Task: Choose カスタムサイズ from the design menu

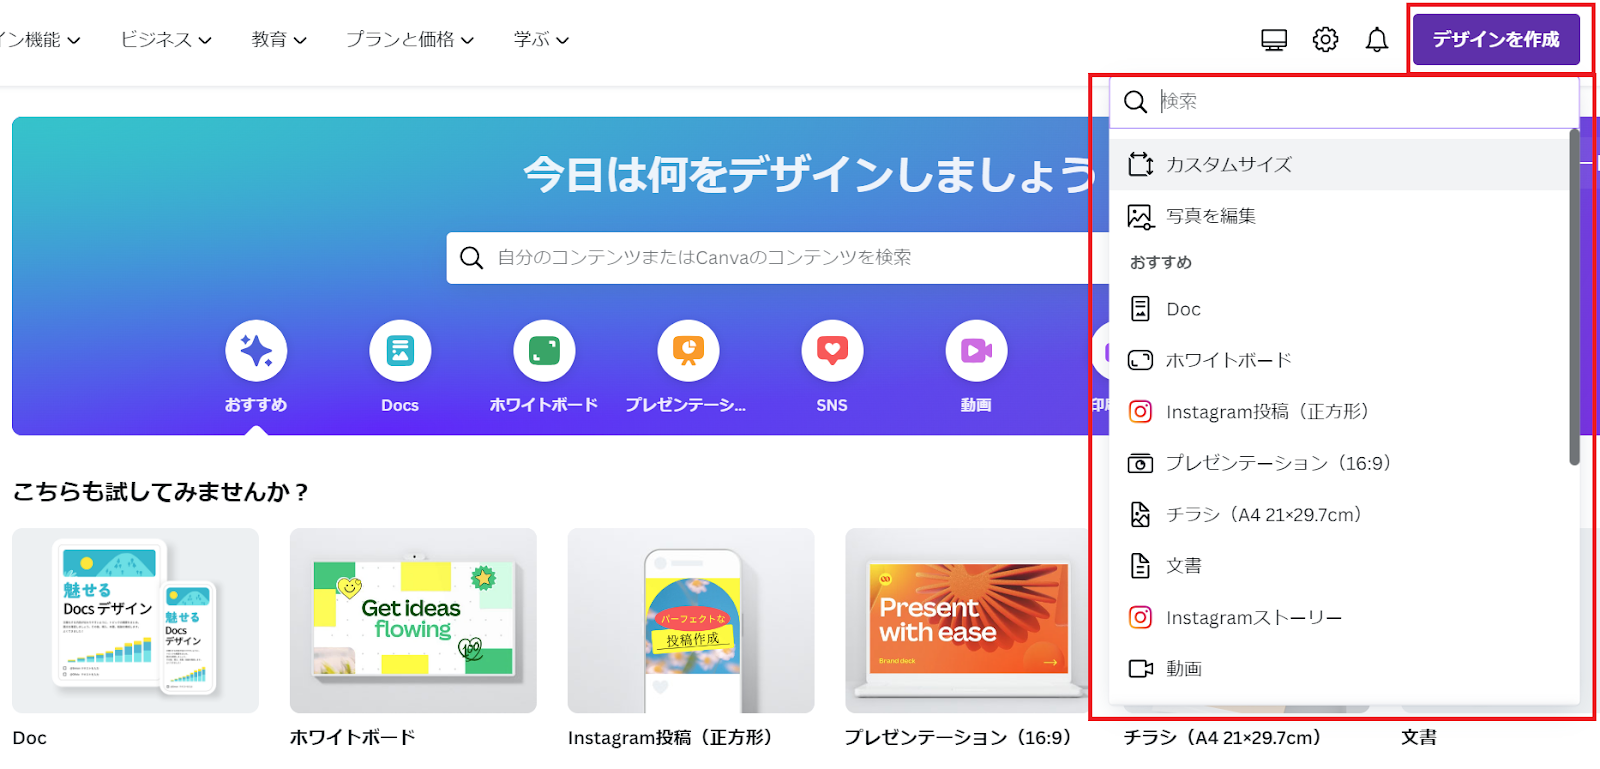Action: (x=1229, y=165)
